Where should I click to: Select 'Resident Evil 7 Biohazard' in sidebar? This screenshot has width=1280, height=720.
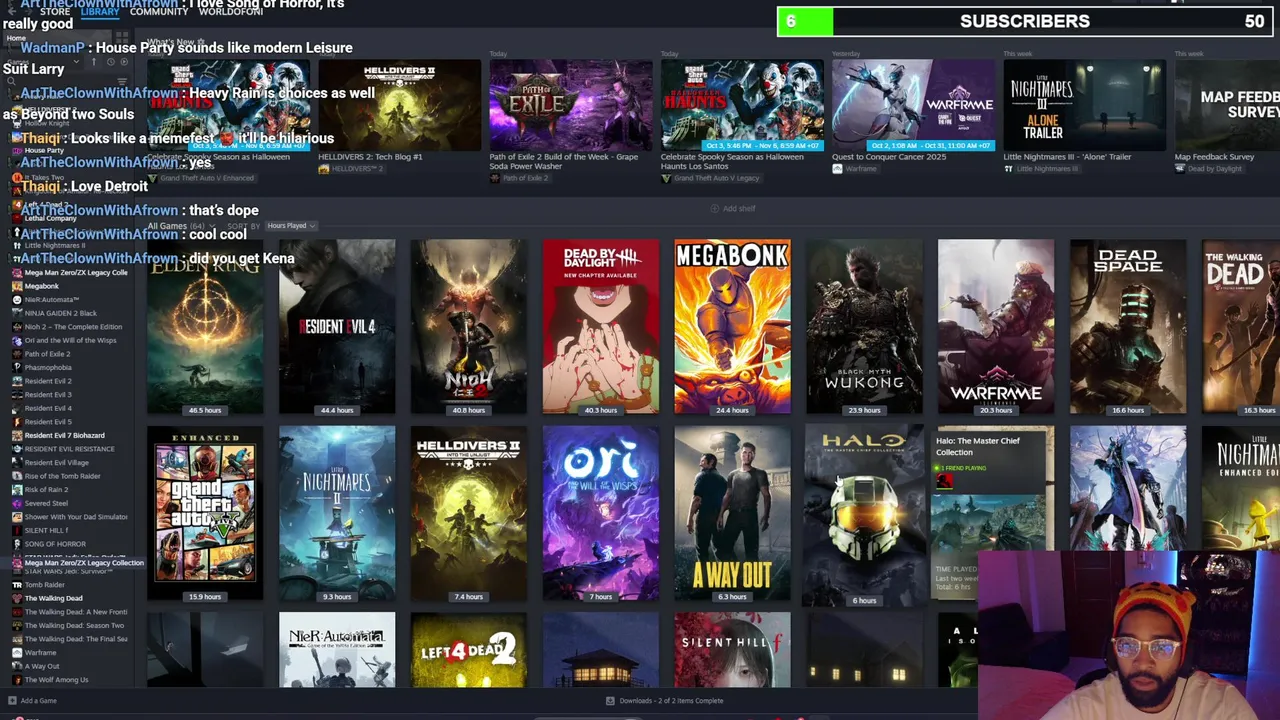coord(64,436)
